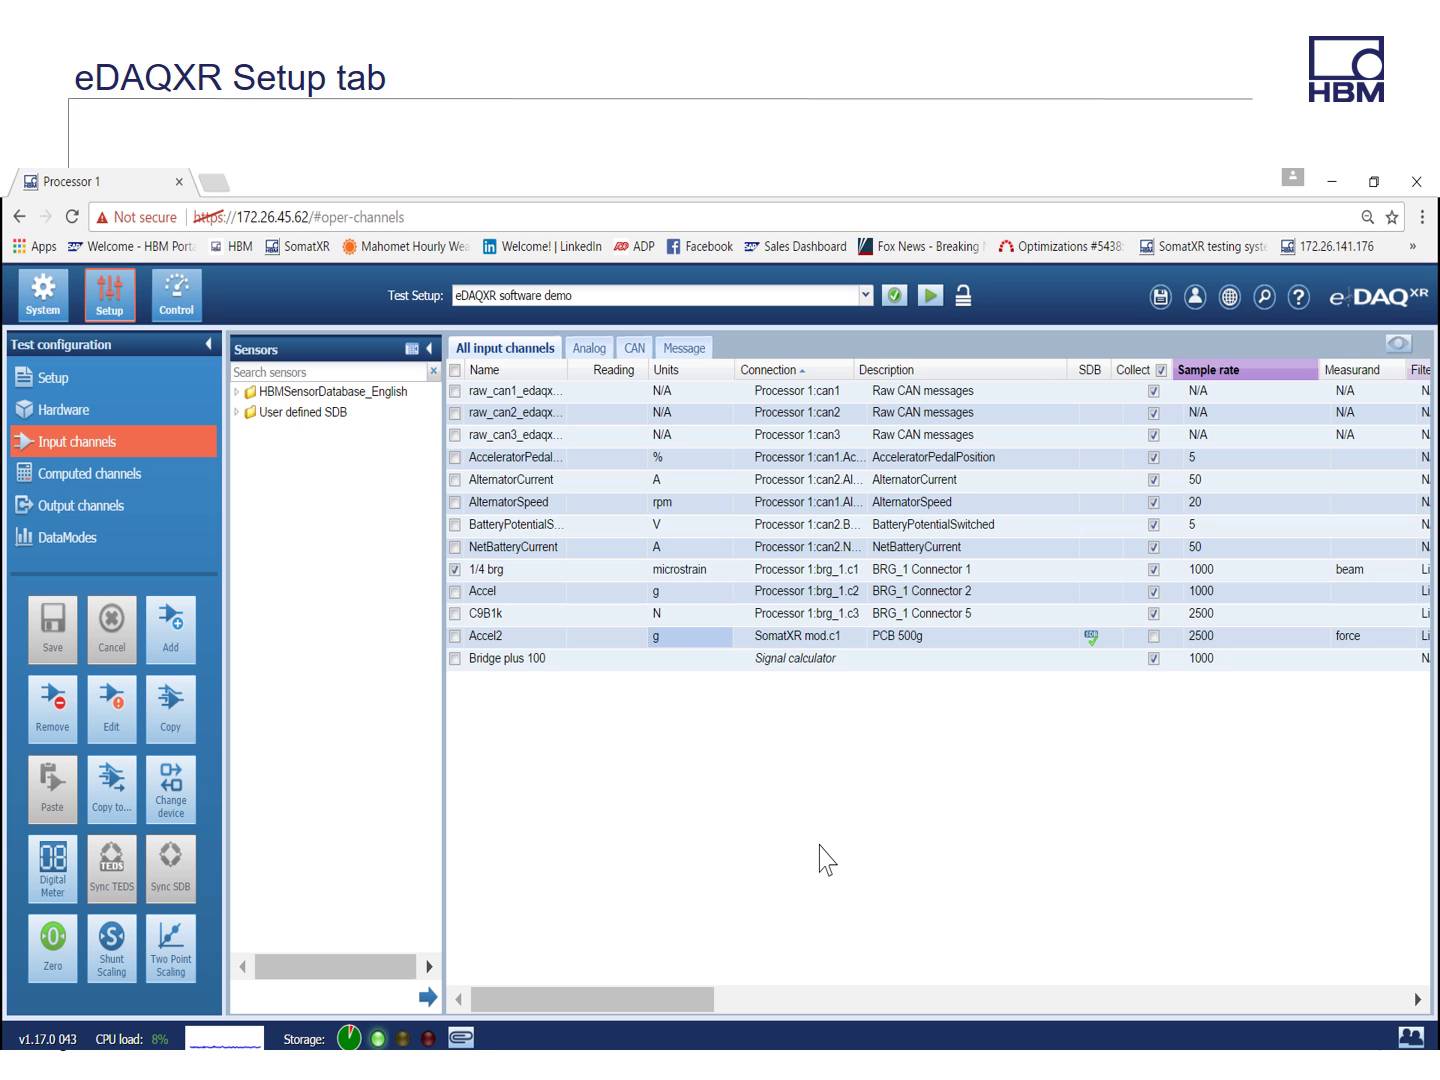Viewport: 1440px width, 1080px height.
Task: Click the Cancel action
Action: tap(112, 630)
